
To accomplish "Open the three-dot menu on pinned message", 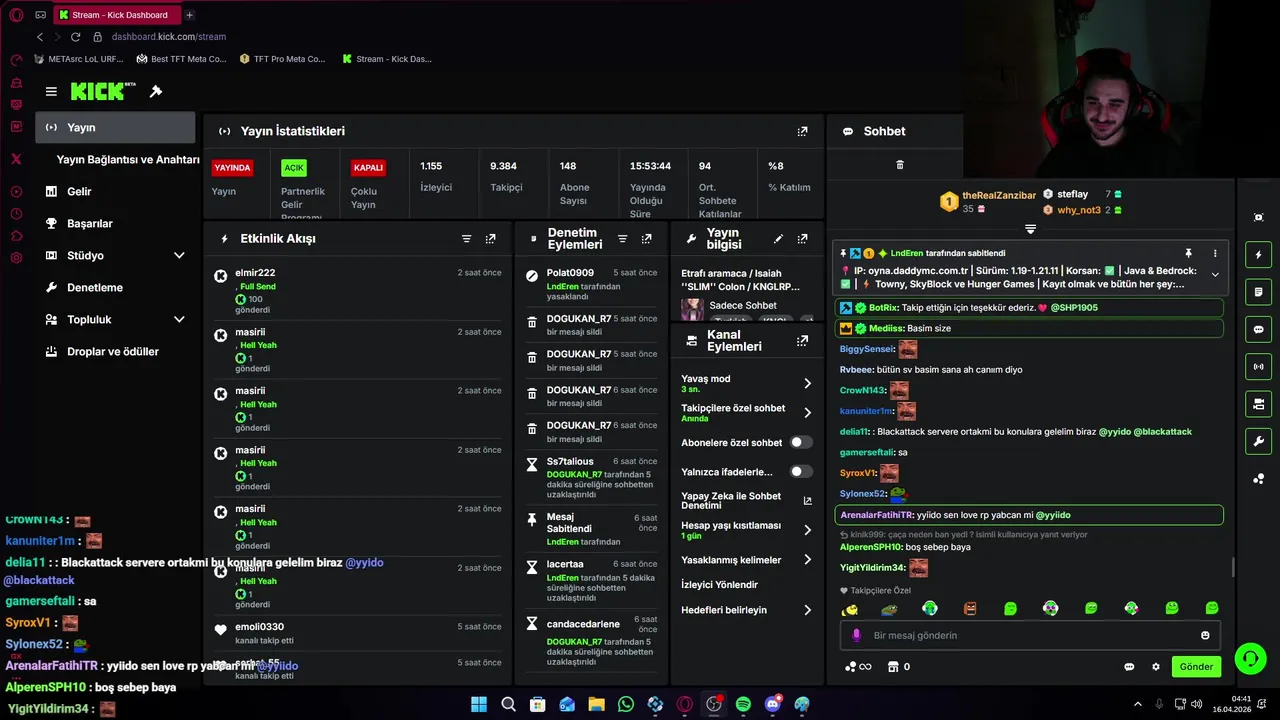I will 1215,254.
